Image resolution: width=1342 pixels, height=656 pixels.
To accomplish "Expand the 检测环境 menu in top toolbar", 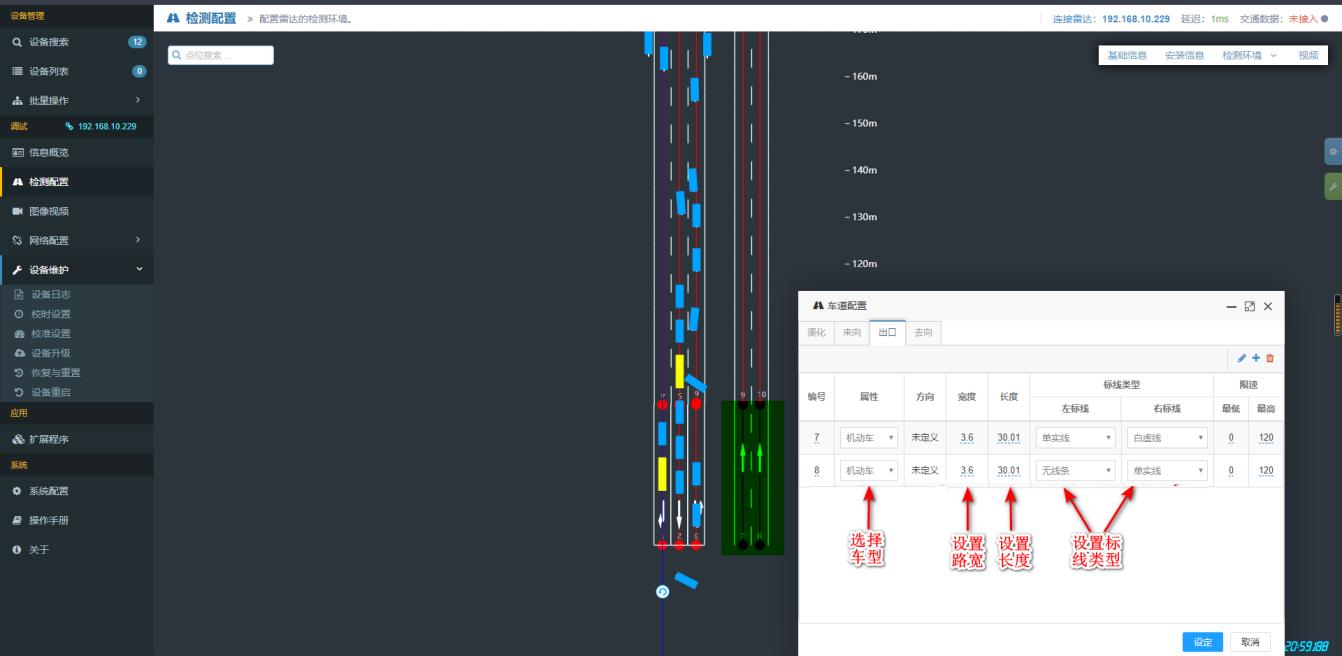I will [1248, 56].
